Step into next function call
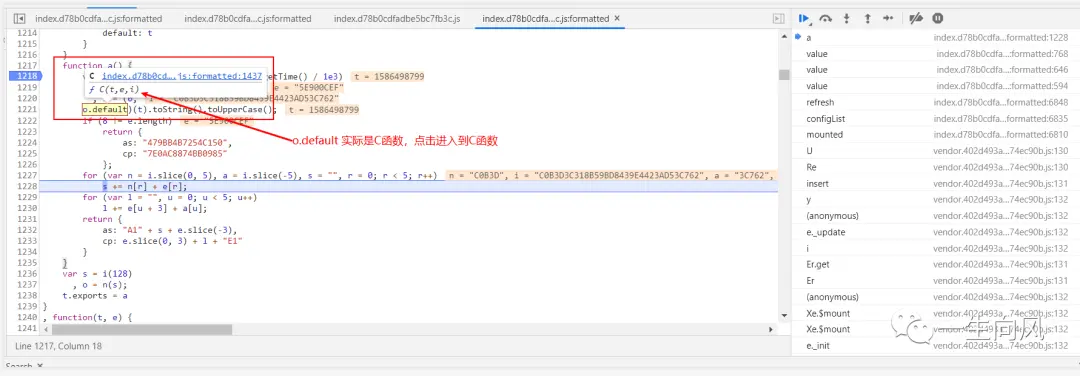Viewport: 1080px width, 376px height. click(847, 19)
